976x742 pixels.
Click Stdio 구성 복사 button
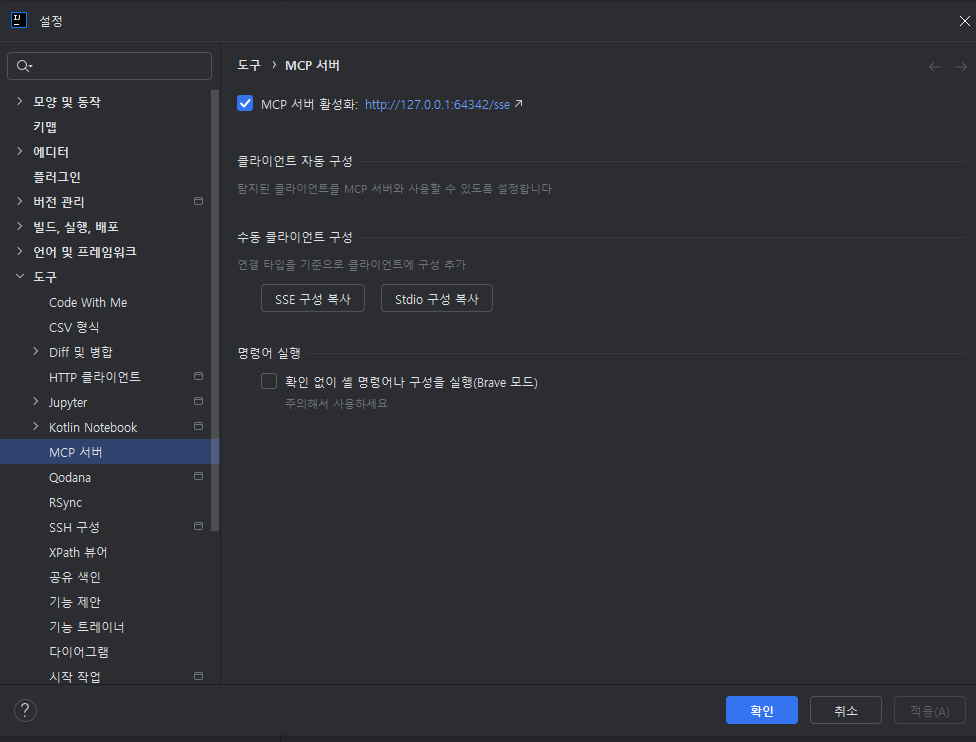(x=436, y=298)
